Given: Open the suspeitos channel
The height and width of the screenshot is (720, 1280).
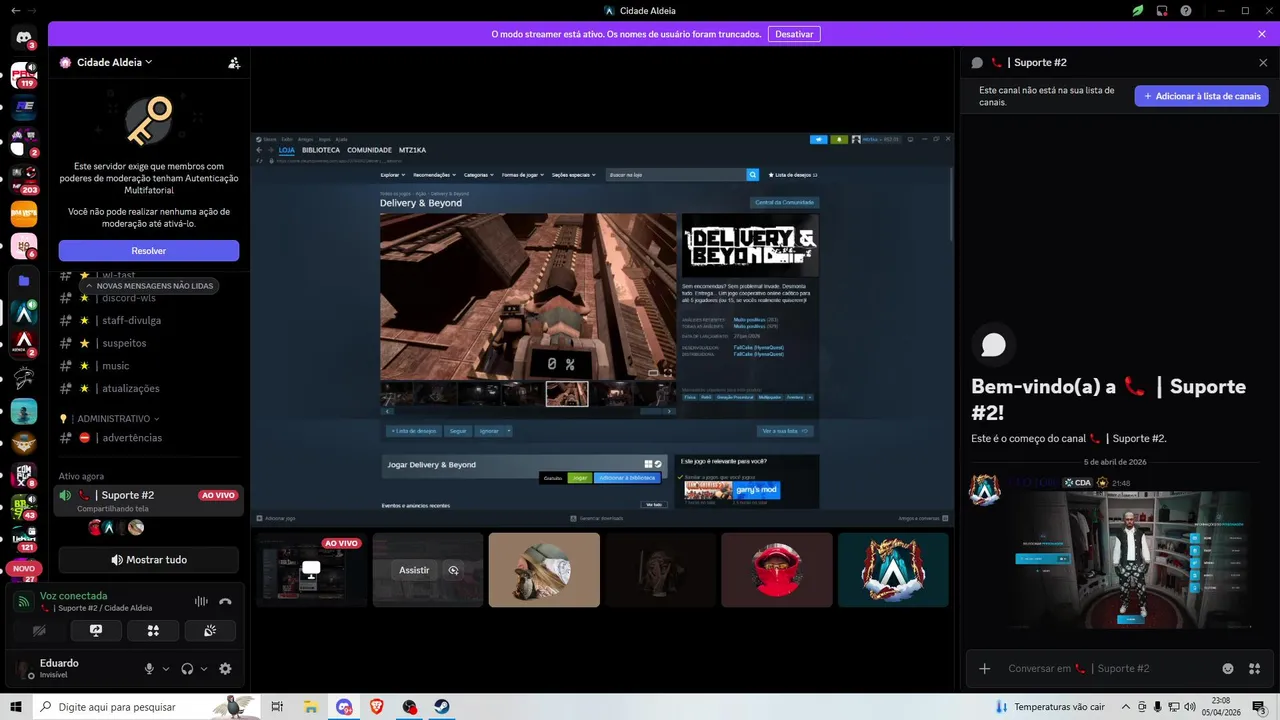Looking at the screenshot, I should (145, 343).
